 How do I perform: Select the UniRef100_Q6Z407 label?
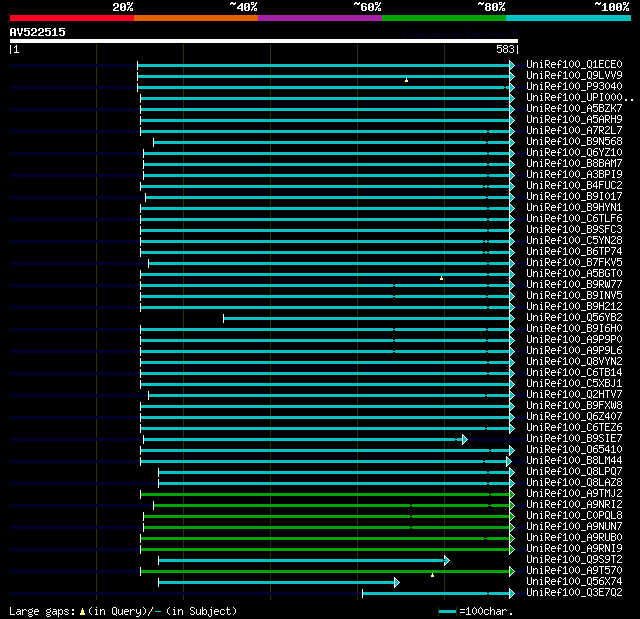(x=574, y=417)
